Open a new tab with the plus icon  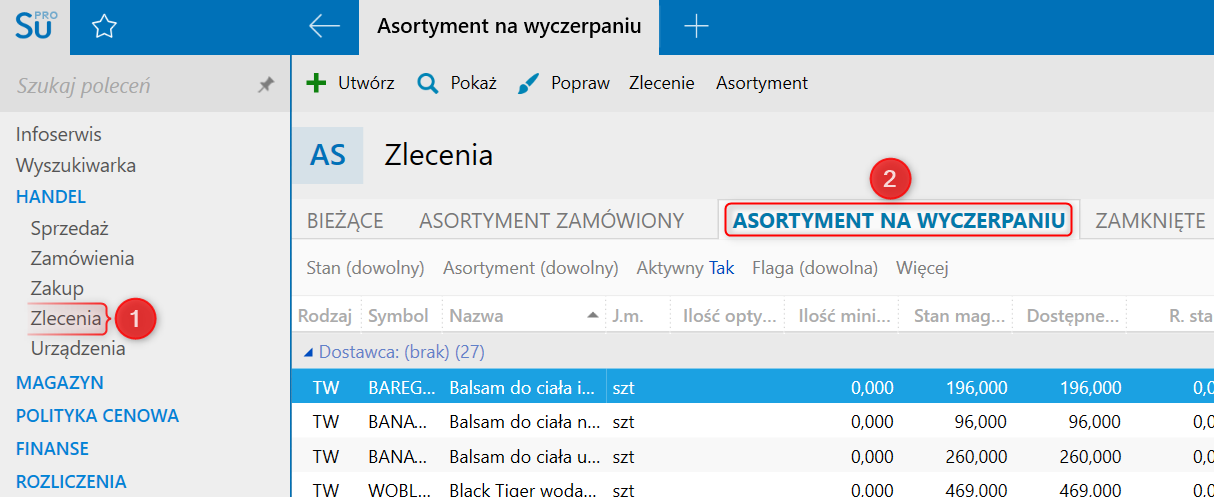coord(695,27)
